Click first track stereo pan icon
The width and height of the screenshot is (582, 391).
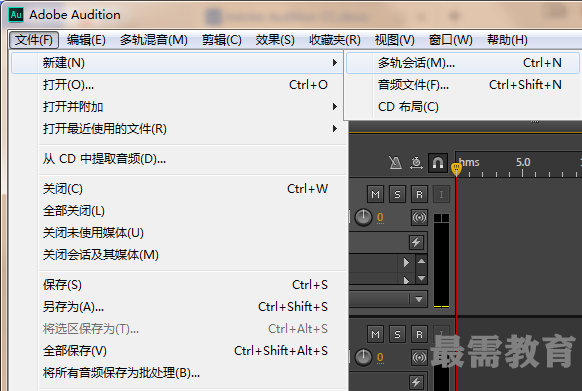[419, 218]
